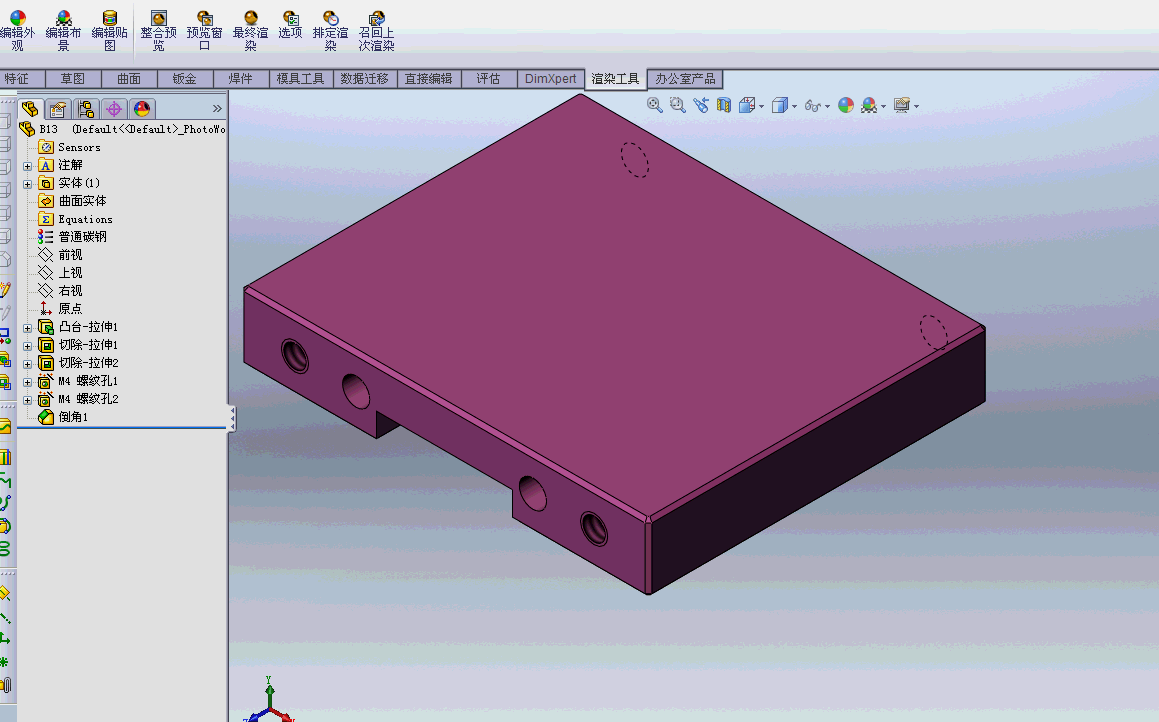
Task: Open Preview Window (预览窗口)
Action: (x=205, y=30)
